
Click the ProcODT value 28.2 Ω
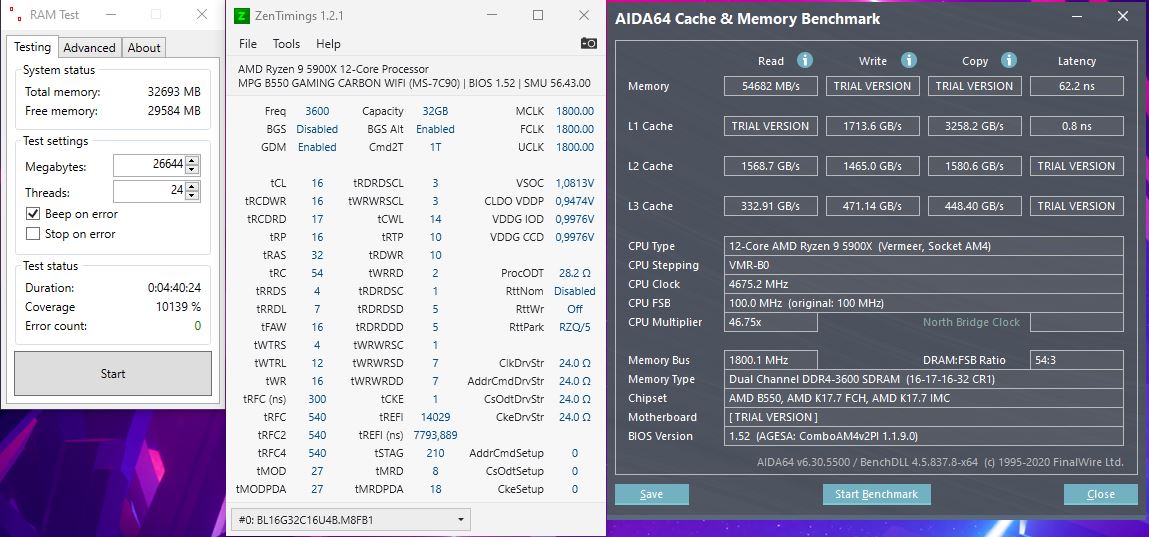(574, 273)
